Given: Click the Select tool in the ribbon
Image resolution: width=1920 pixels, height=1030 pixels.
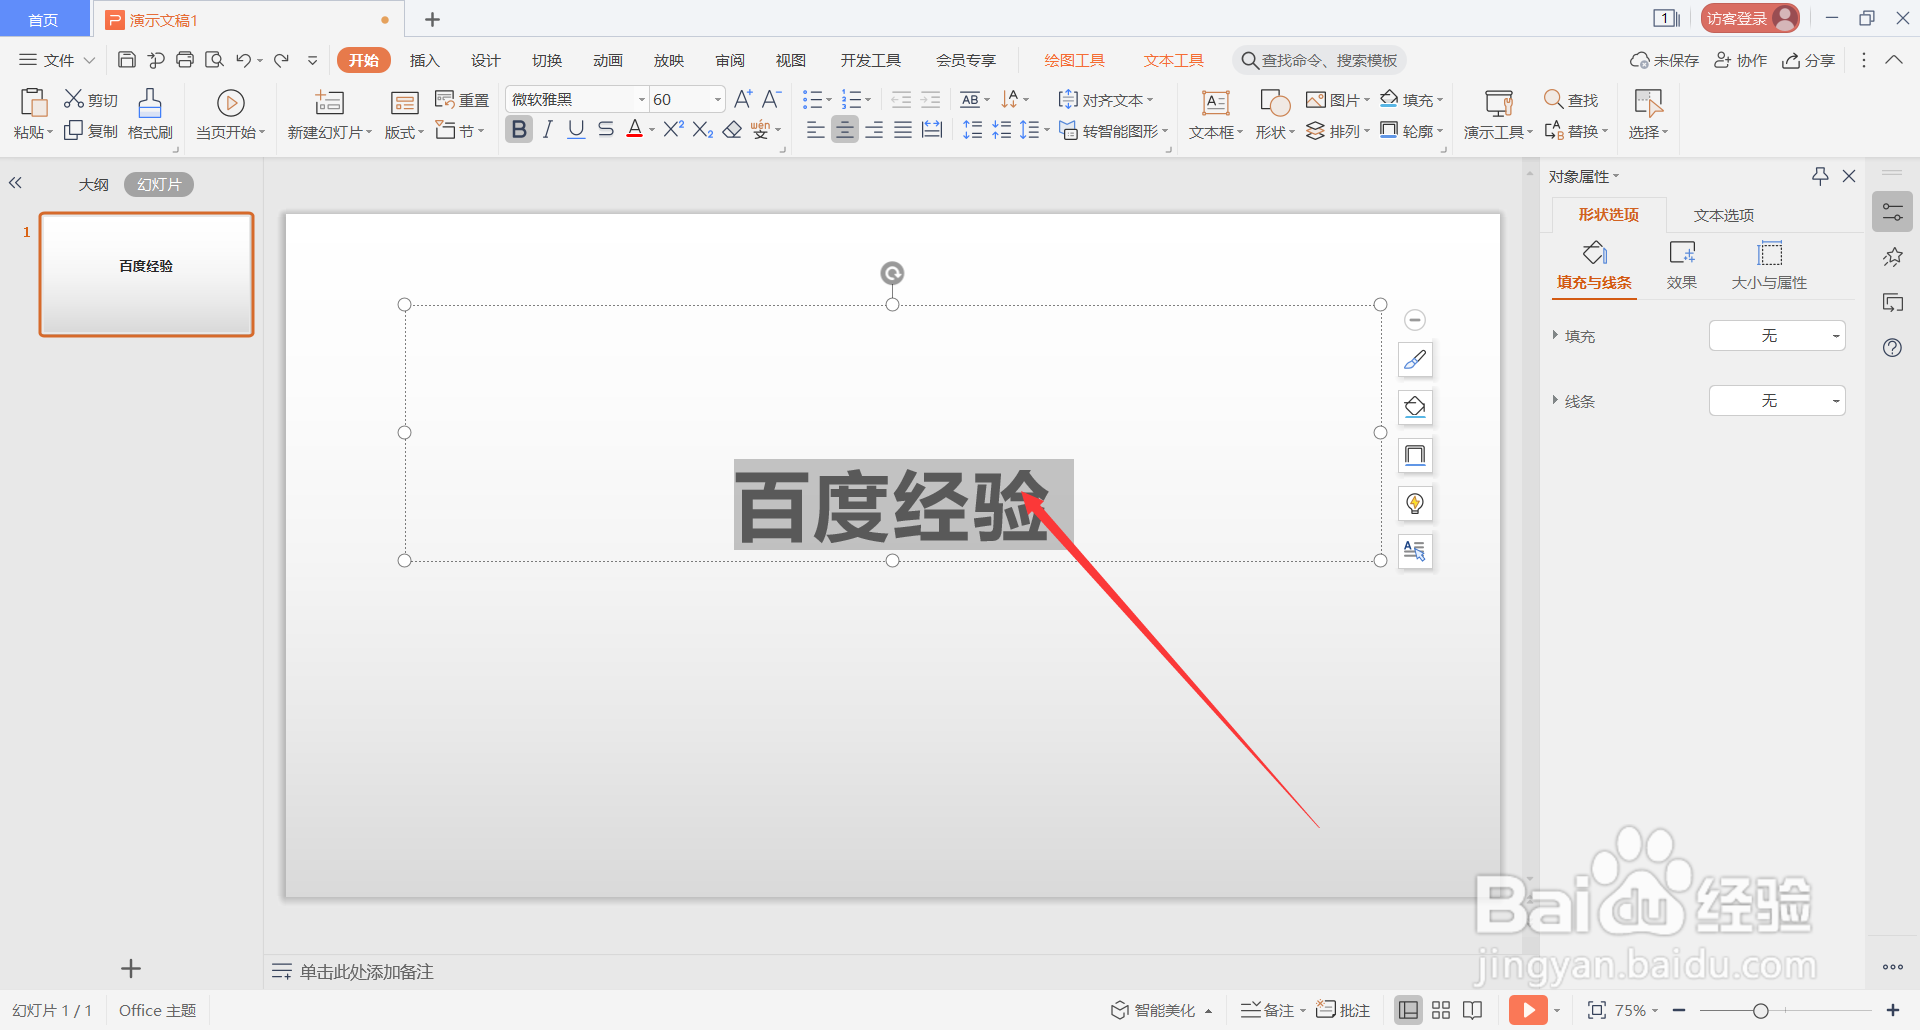Looking at the screenshot, I should tap(1646, 113).
